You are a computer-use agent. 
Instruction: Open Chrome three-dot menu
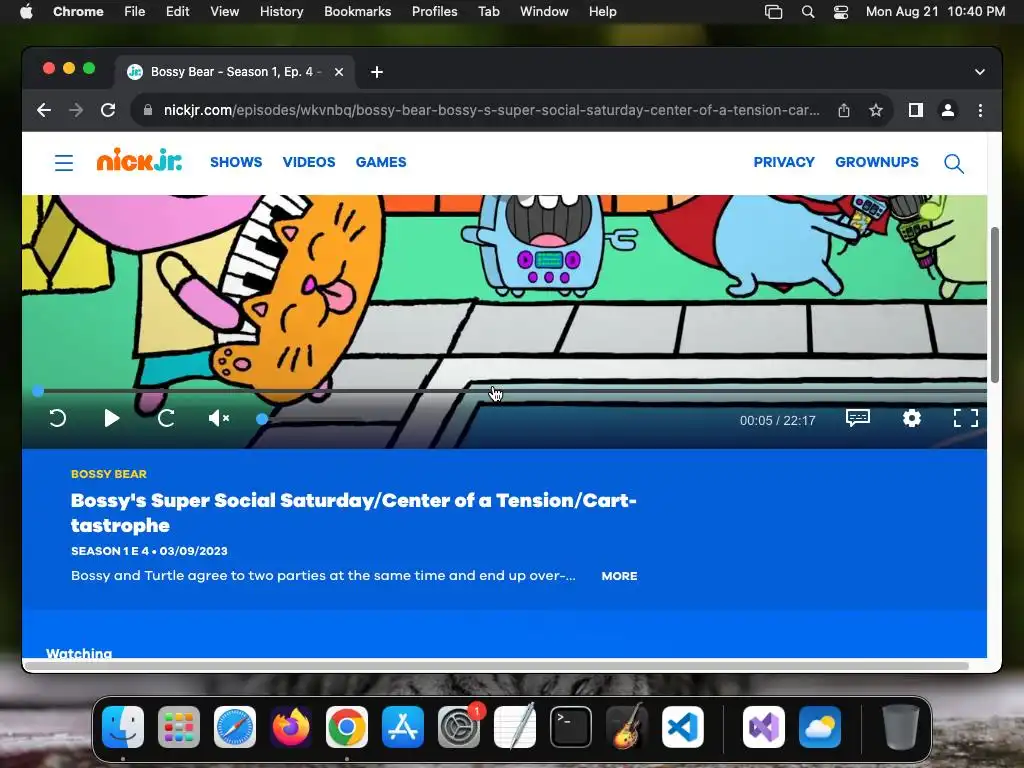pos(980,110)
